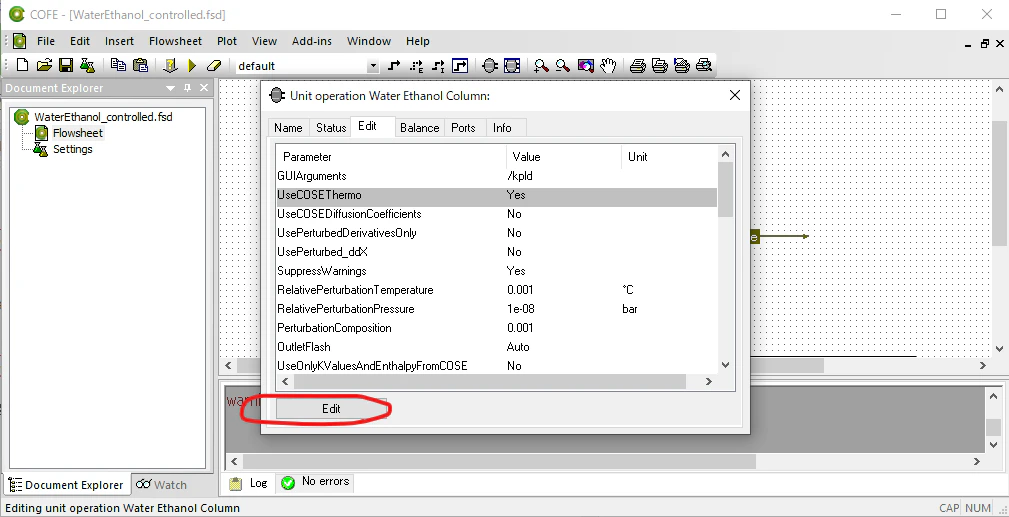Pin the Document Explorer panel
The height and width of the screenshot is (517, 1009).
click(188, 88)
